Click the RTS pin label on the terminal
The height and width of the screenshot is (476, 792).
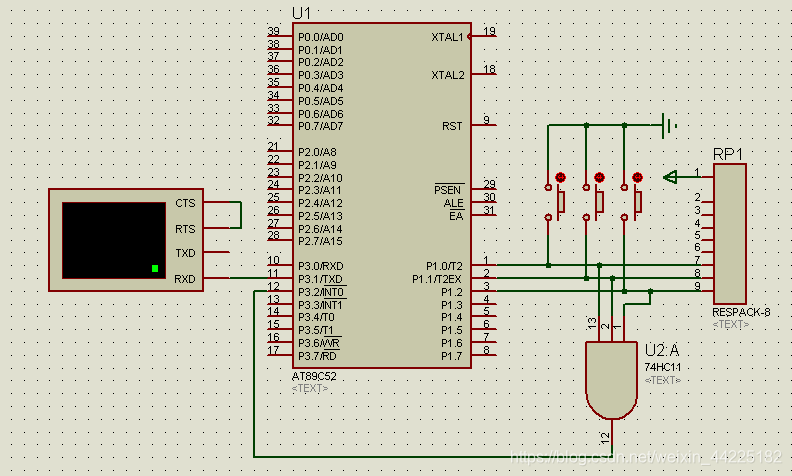(x=185, y=229)
